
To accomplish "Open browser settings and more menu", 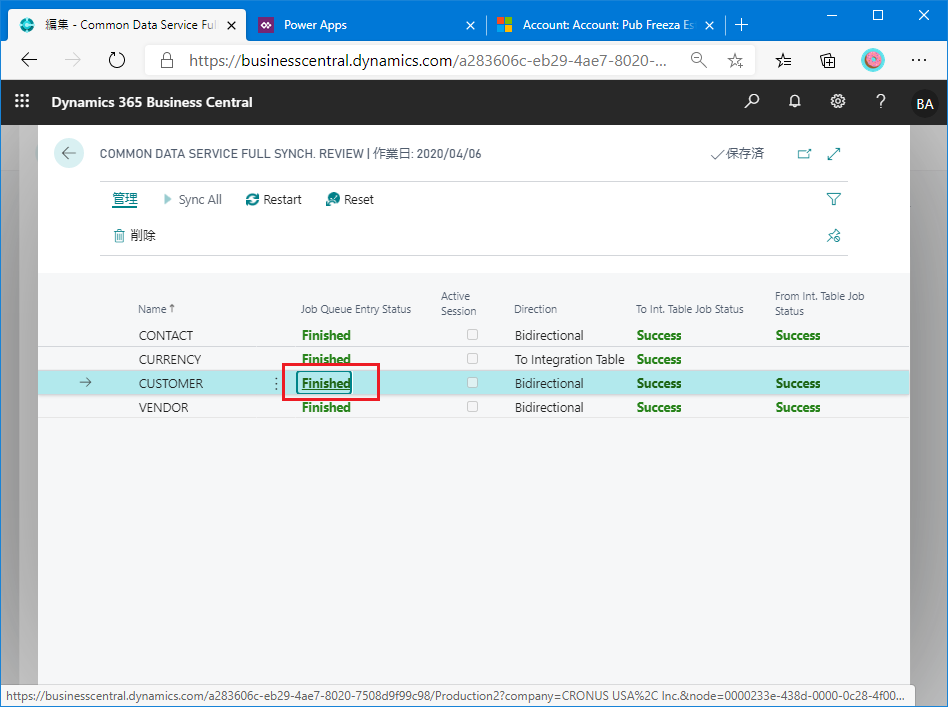I will 918,60.
